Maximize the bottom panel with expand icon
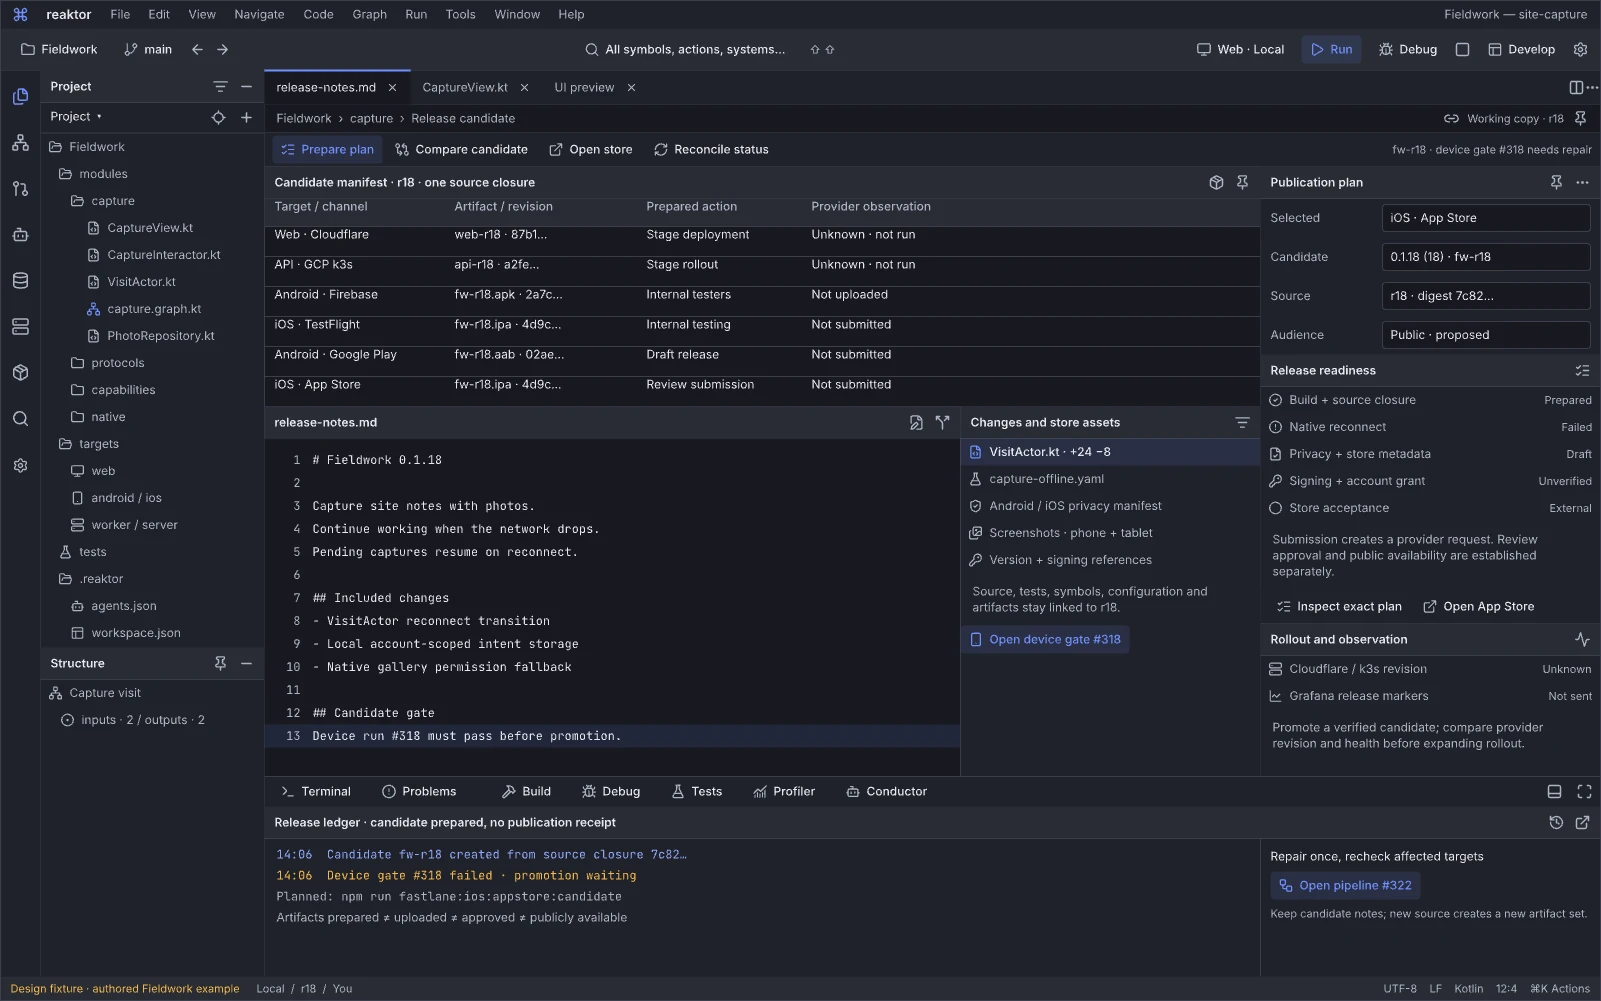This screenshot has width=1601, height=1001. tap(1584, 791)
